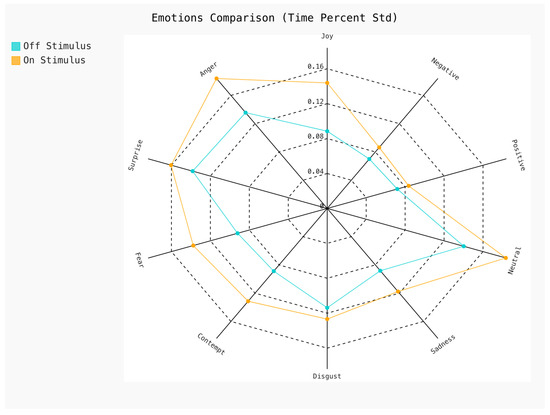Click the orange Sadness data point
Image resolution: width=550 pixels, height=415 pixels.
click(398, 292)
